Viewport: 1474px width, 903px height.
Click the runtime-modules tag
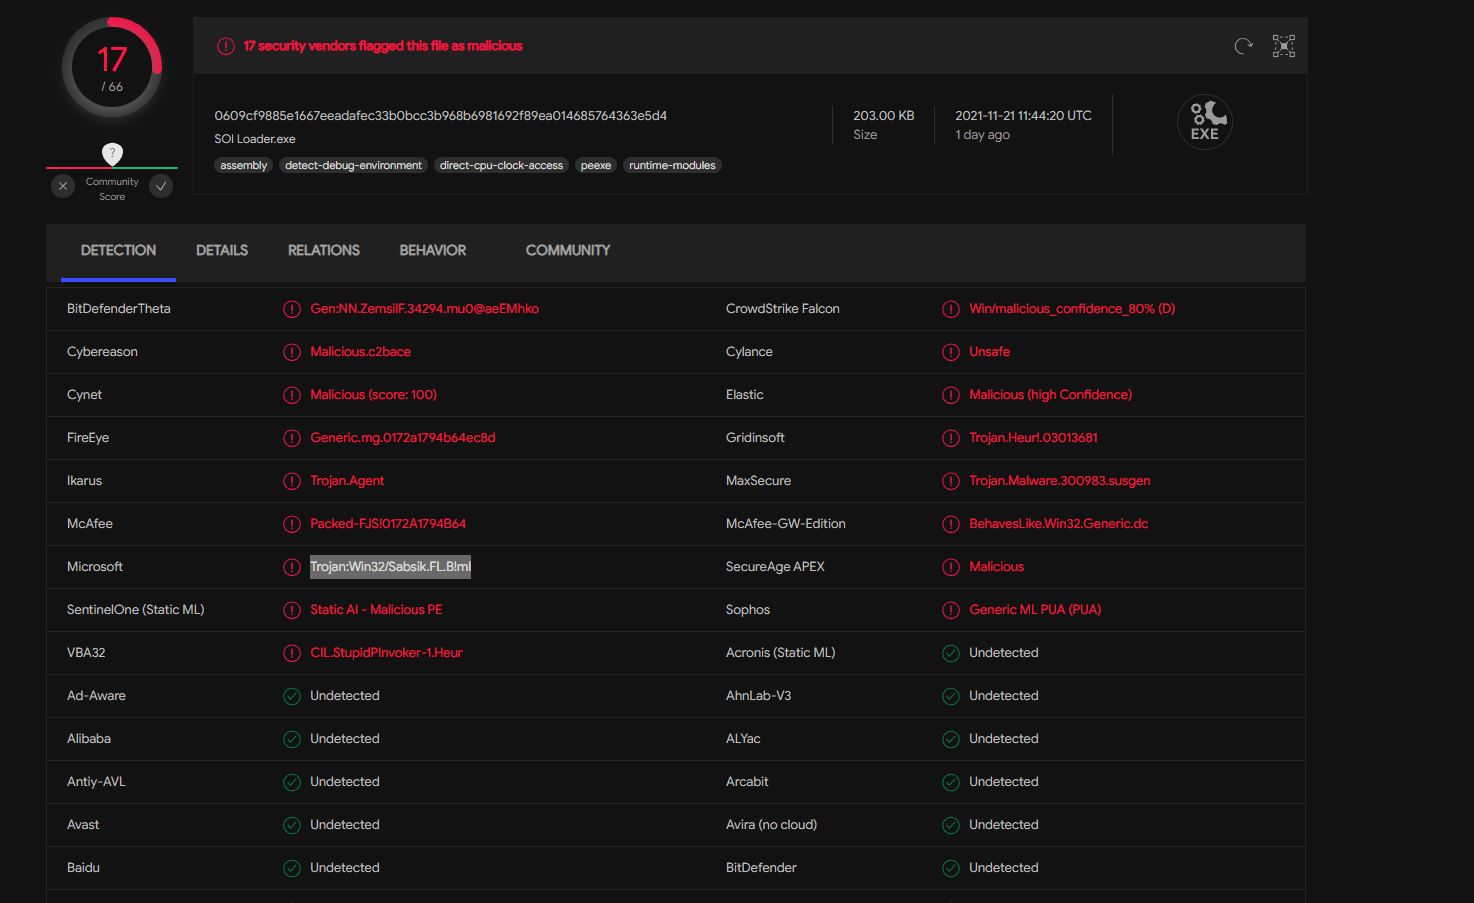coord(672,165)
